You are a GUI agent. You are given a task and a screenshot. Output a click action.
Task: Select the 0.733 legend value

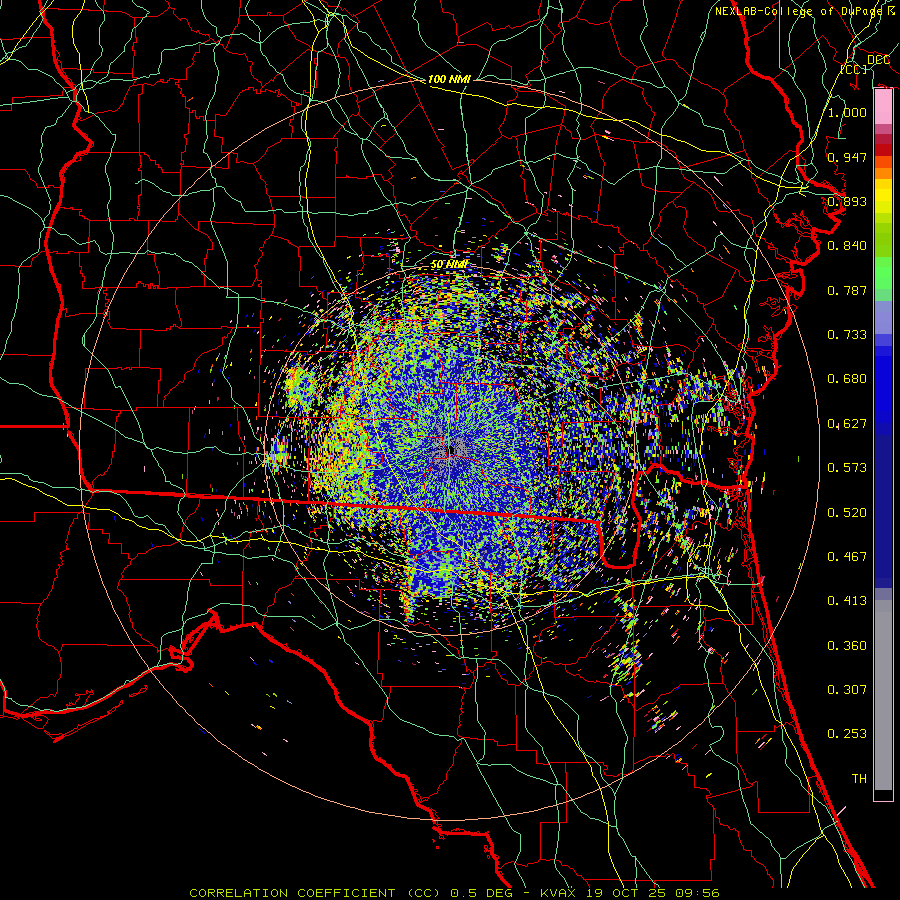(847, 335)
